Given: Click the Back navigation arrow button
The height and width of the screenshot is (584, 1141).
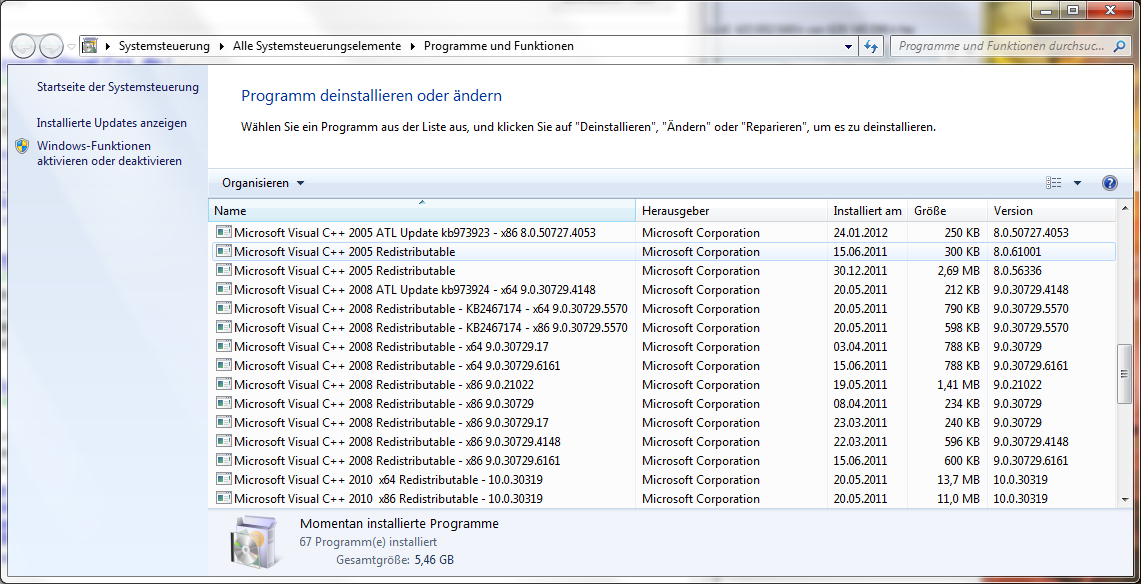Looking at the screenshot, I should click(x=23, y=47).
